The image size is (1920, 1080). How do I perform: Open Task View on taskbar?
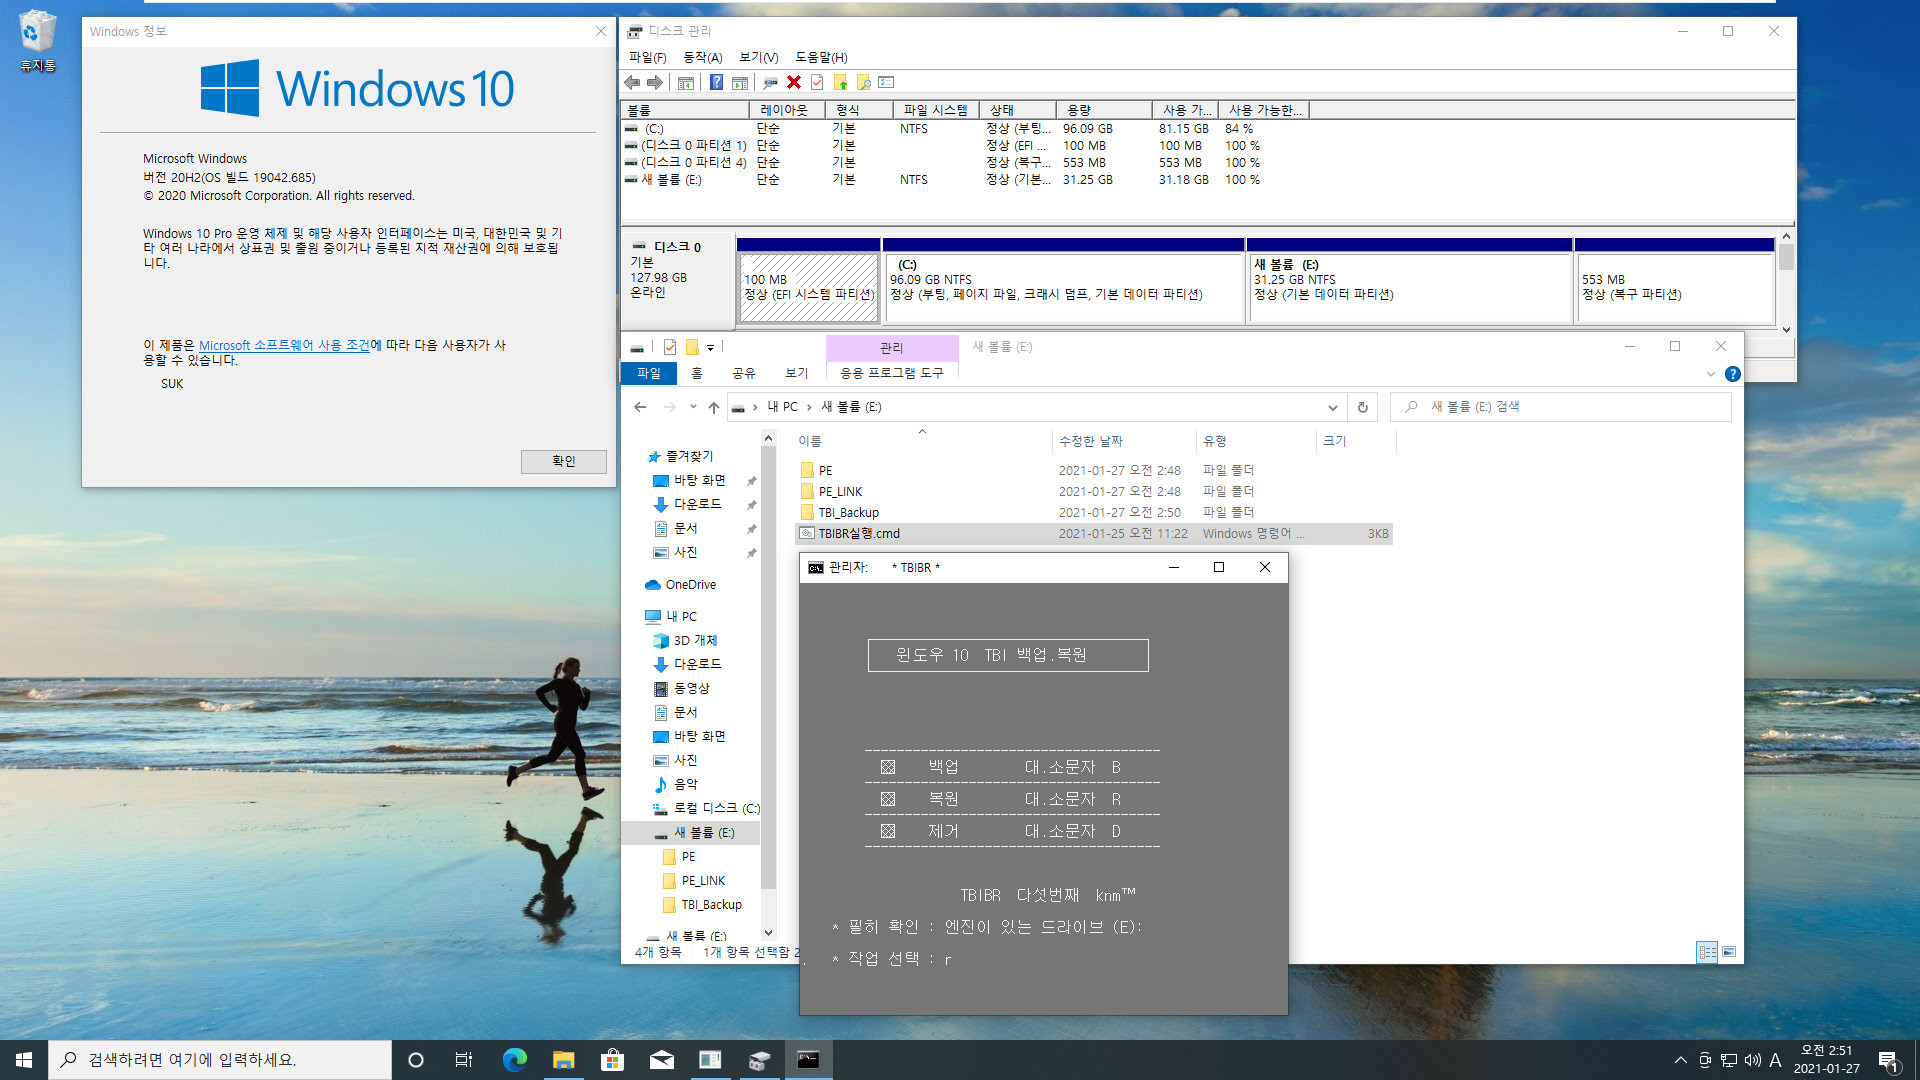point(463,1060)
